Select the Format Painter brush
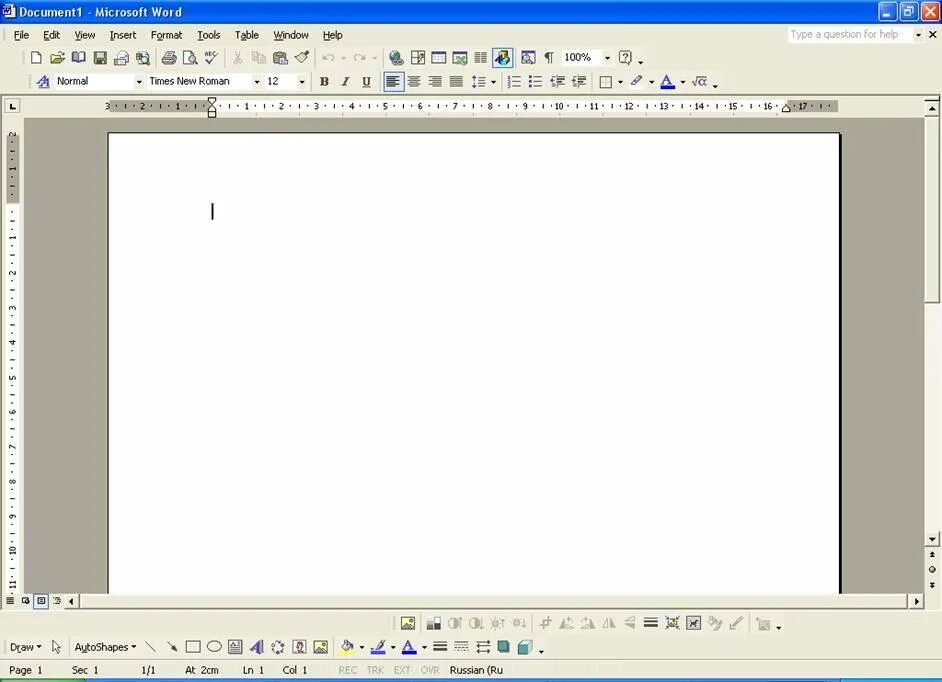The width and height of the screenshot is (942, 682). click(302, 58)
